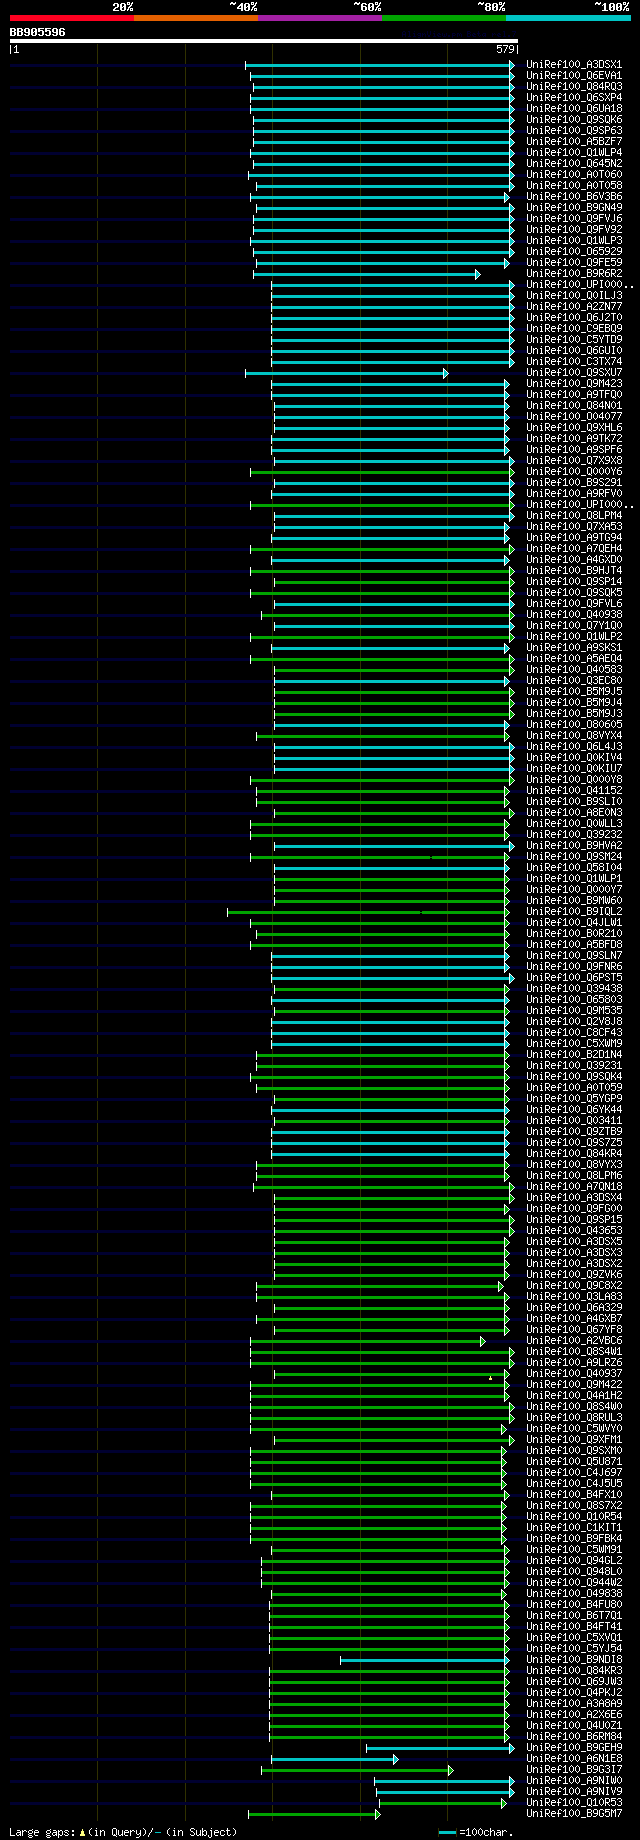Viewport: 640px width, 1840px height.
Task: Select hit label UniRef100_A2WBC6
Action: coord(574,1340)
